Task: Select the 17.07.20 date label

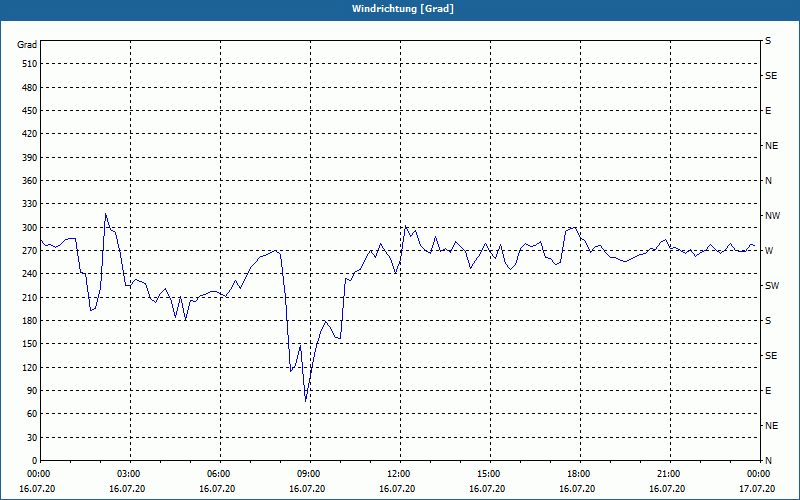Action: click(x=757, y=489)
